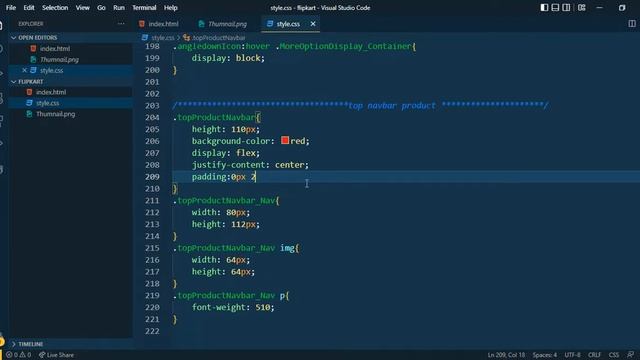The width and height of the screenshot is (640, 360).
Task: Click Ln 209, Col 18 in status bar
Action: (506, 355)
